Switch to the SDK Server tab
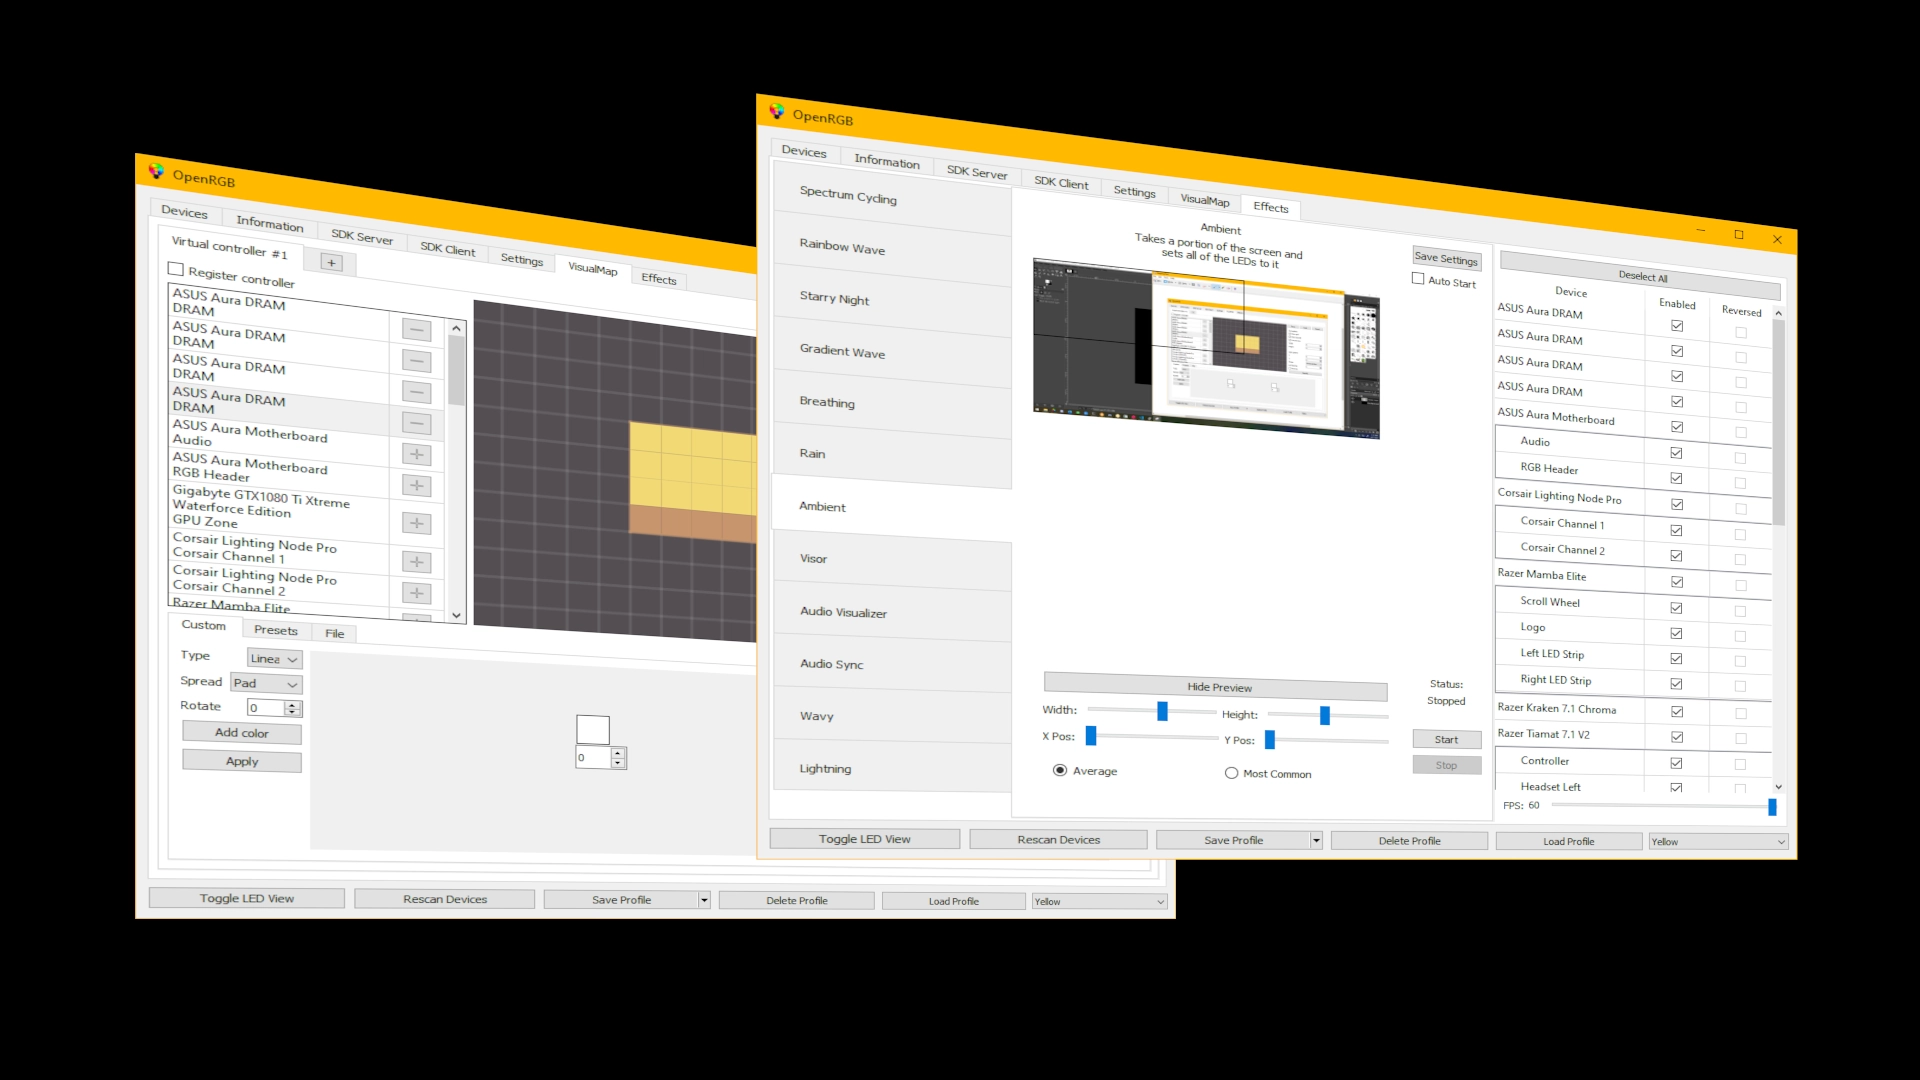Screen dimensions: 1920x1080 [x=976, y=172]
